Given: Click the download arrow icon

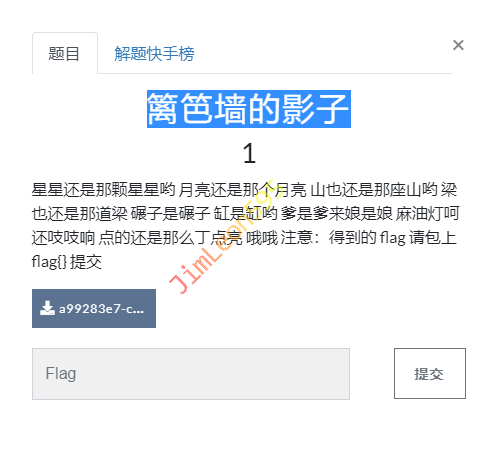Looking at the screenshot, I should pyautogui.click(x=47, y=308).
